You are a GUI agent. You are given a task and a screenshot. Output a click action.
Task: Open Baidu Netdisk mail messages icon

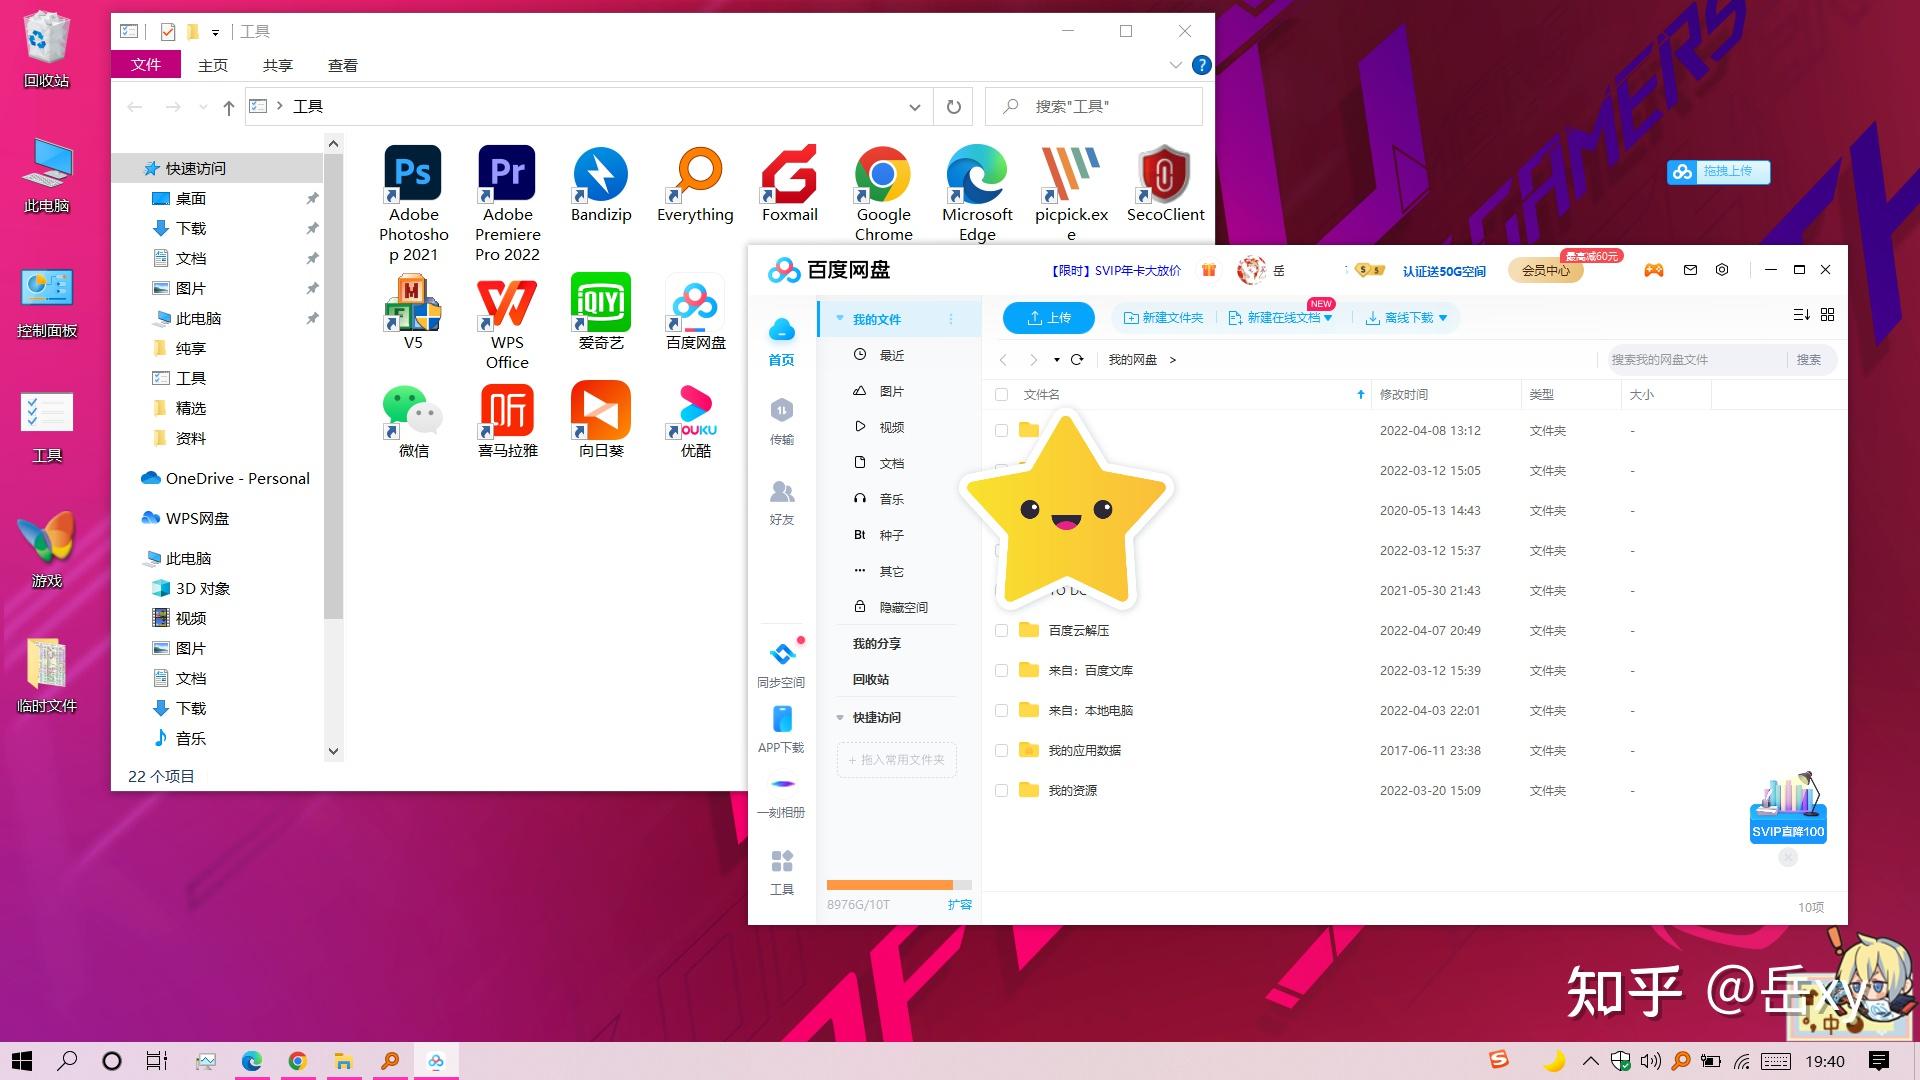(1690, 270)
